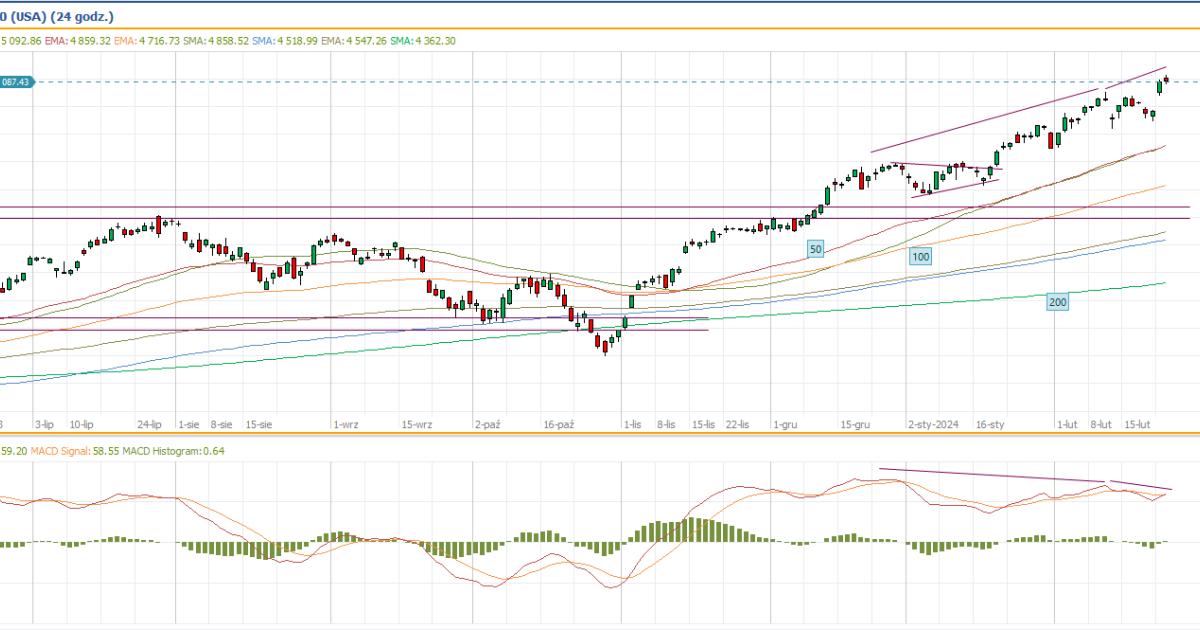Image resolution: width=1200 pixels, height=630 pixels.
Task: Click the 1-gru date on time axis
Action: point(786,425)
